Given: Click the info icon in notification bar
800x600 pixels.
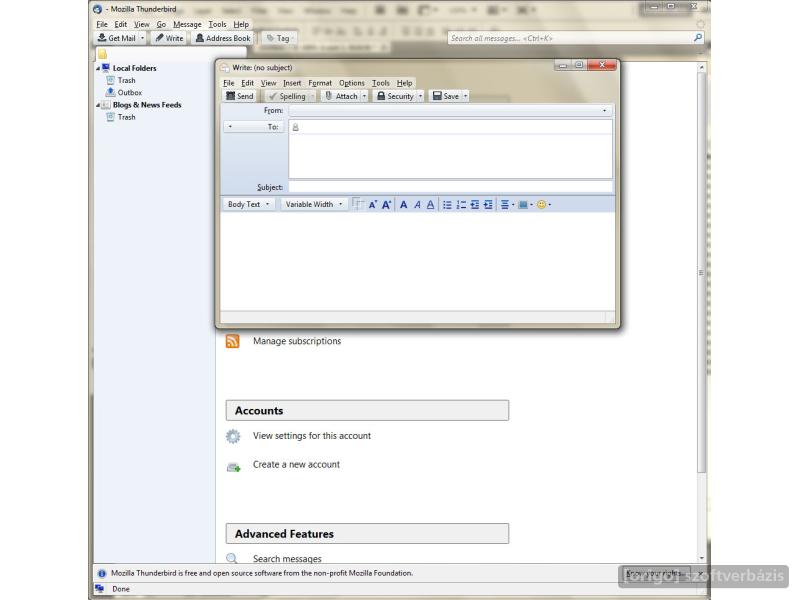Looking at the screenshot, I should (x=102, y=573).
